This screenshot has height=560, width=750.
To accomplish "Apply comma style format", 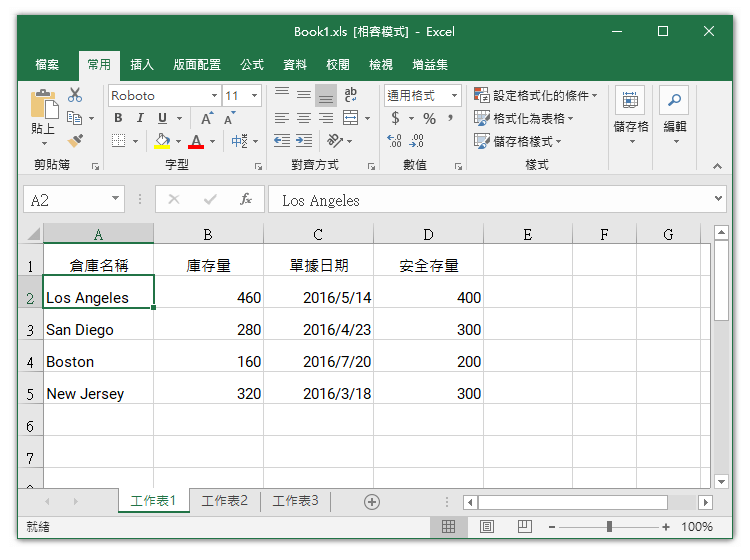I will (451, 118).
